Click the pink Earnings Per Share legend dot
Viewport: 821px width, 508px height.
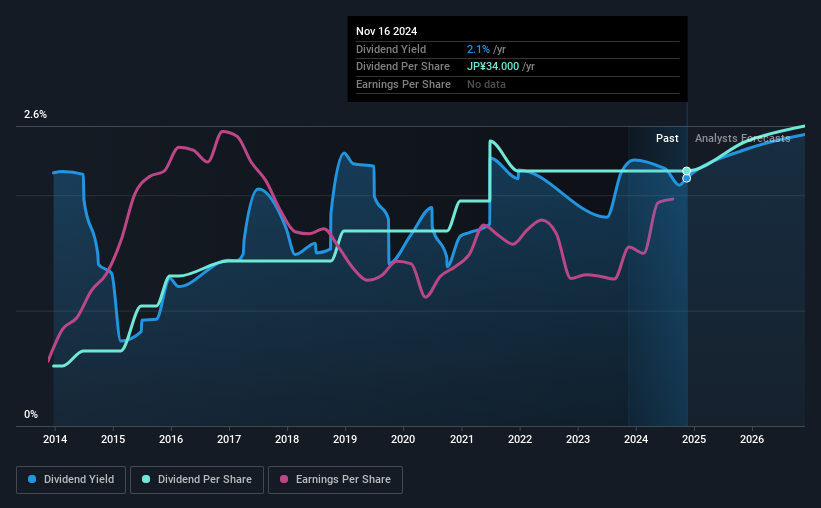tap(284, 479)
